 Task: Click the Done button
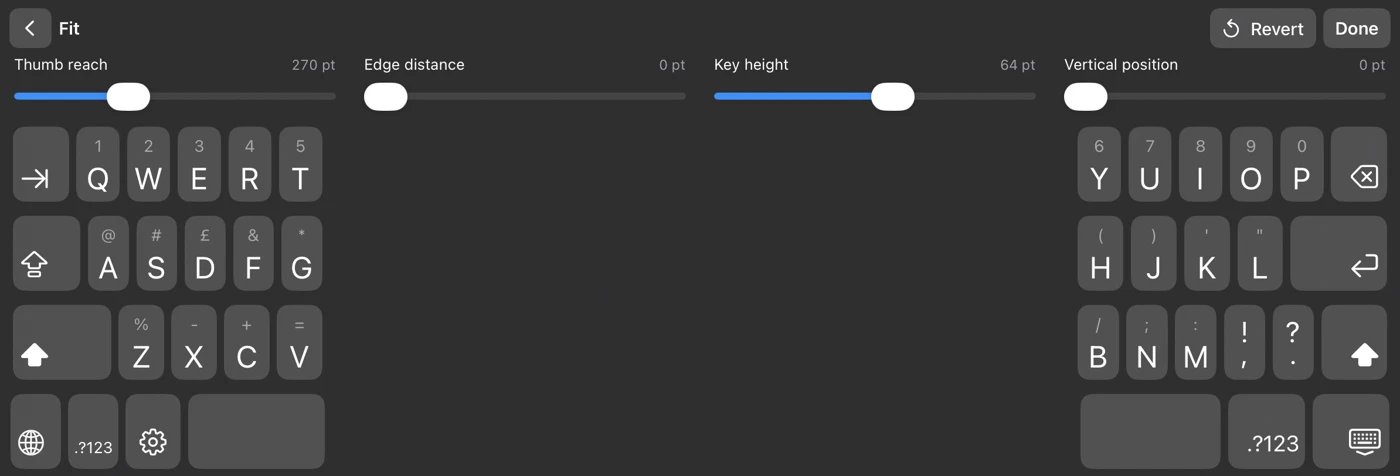(x=1356, y=28)
